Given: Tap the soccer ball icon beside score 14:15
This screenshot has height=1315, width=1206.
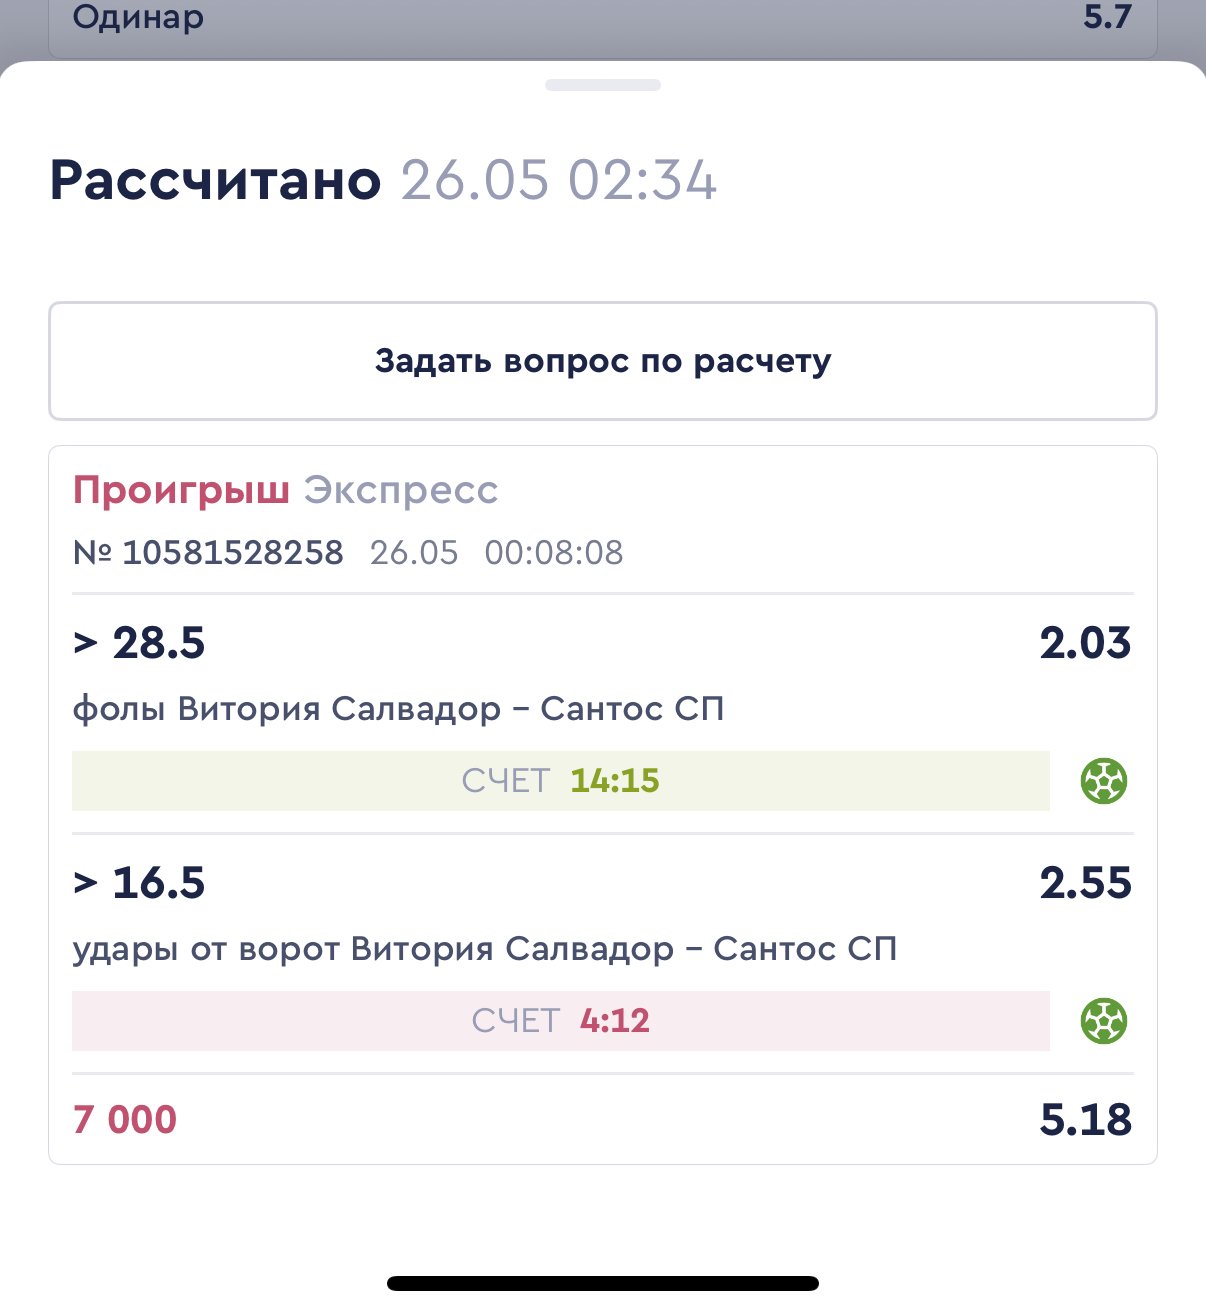Looking at the screenshot, I should (1104, 781).
